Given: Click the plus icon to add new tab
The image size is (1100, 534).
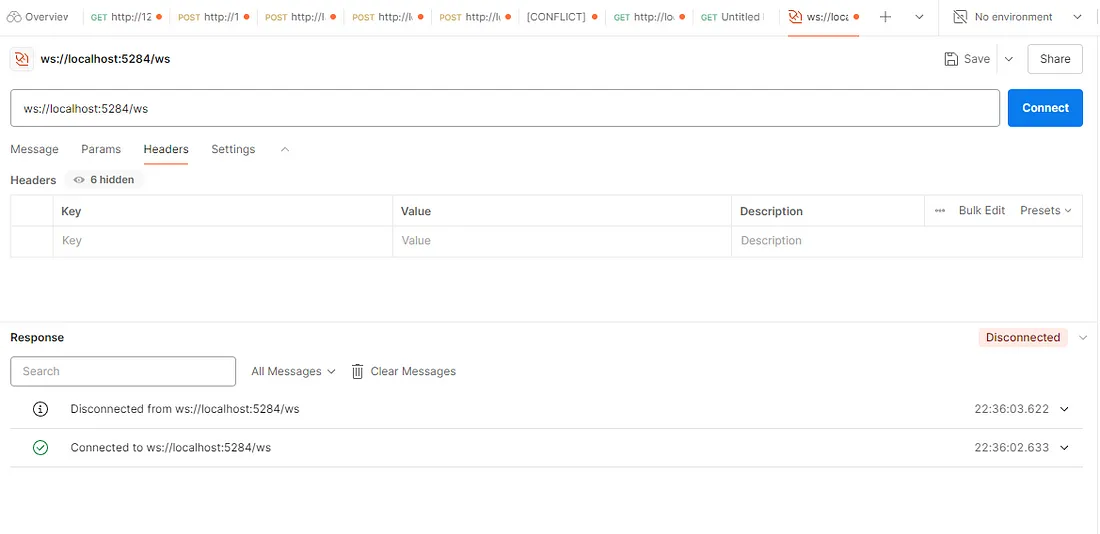Looking at the screenshot, I should tap(885, 17).
